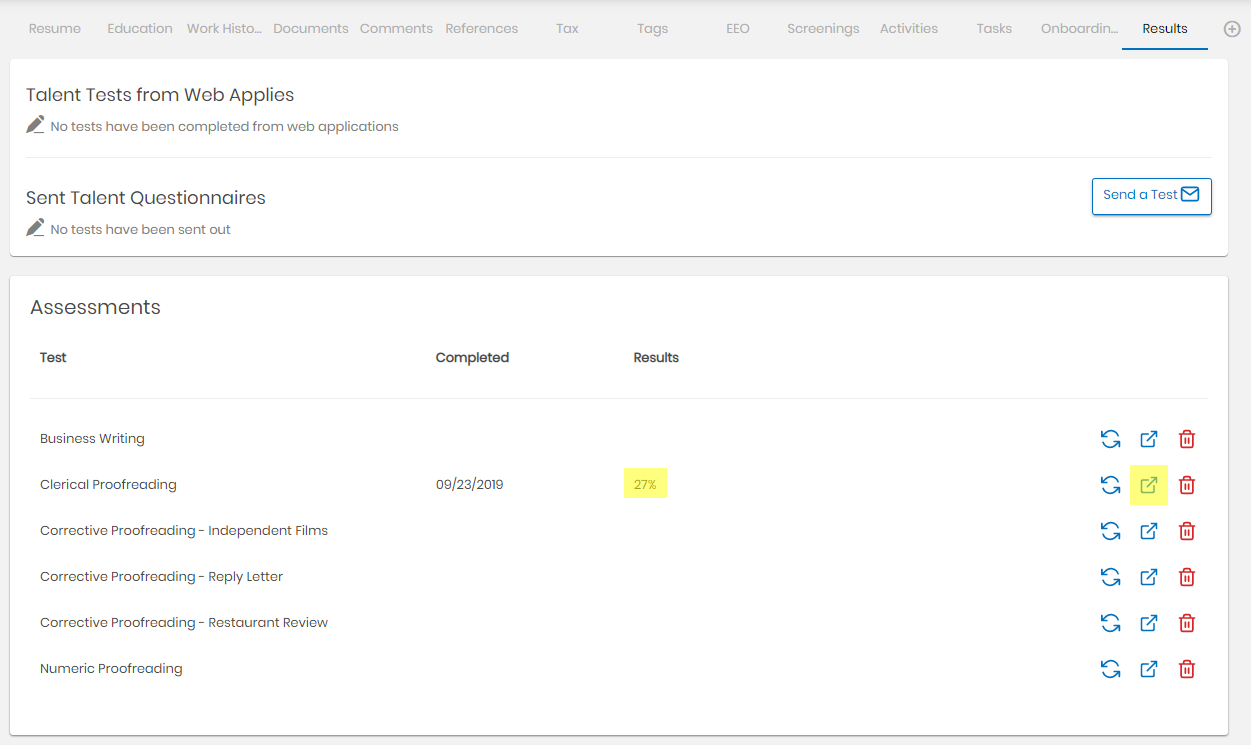The image size is (1251, 745).
Task: Select the 27% result value
Action: tap(645, 485)
